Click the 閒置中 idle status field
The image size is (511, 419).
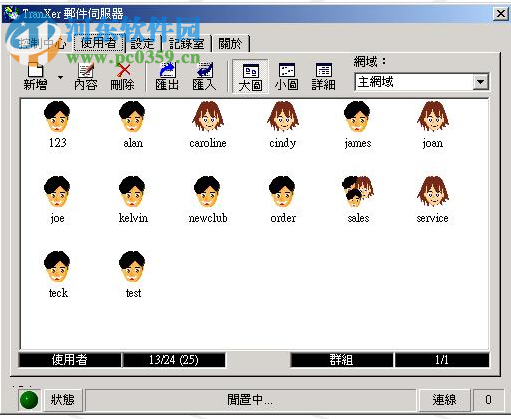click(250, 400)
